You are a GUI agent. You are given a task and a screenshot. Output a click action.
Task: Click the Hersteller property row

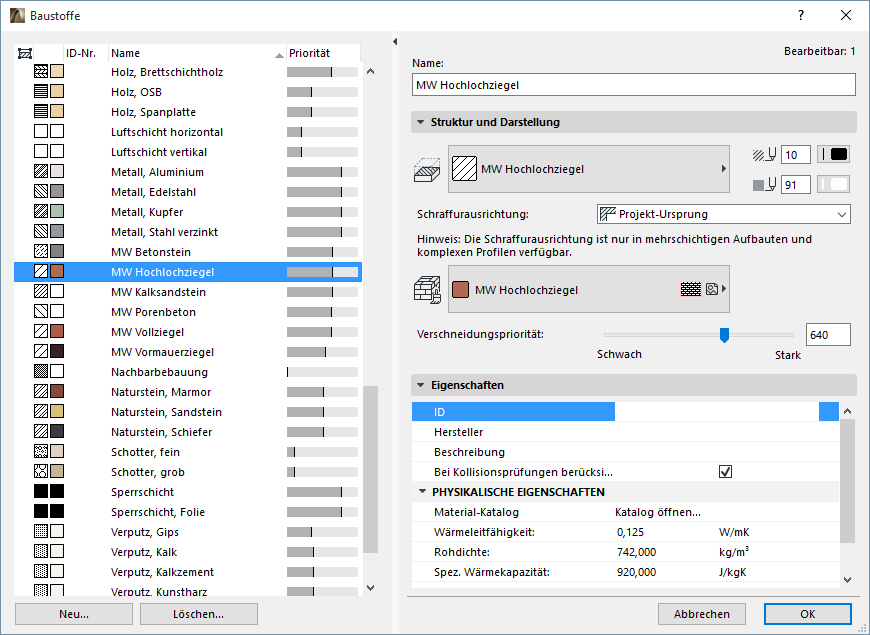(x=625, y=432)
